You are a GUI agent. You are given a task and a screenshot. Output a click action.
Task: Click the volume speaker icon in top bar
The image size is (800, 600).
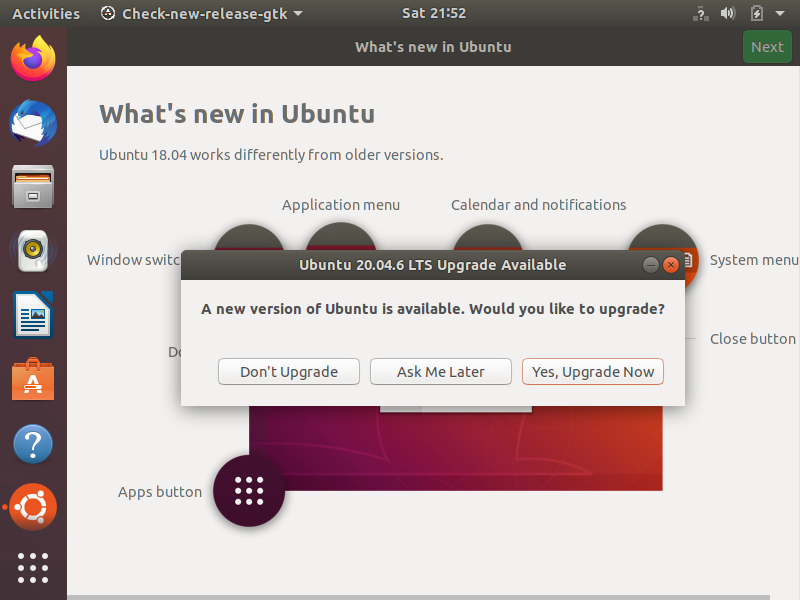[728, 13]
